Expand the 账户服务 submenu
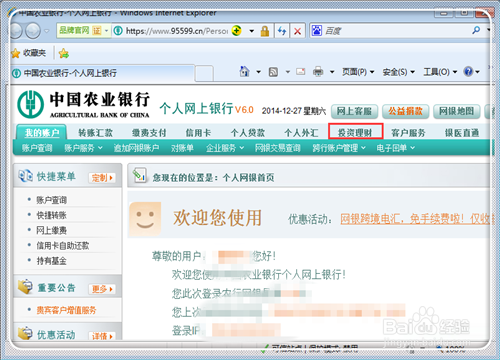The height and width of the screenshot is (360, 500). (x=83, y=148)
